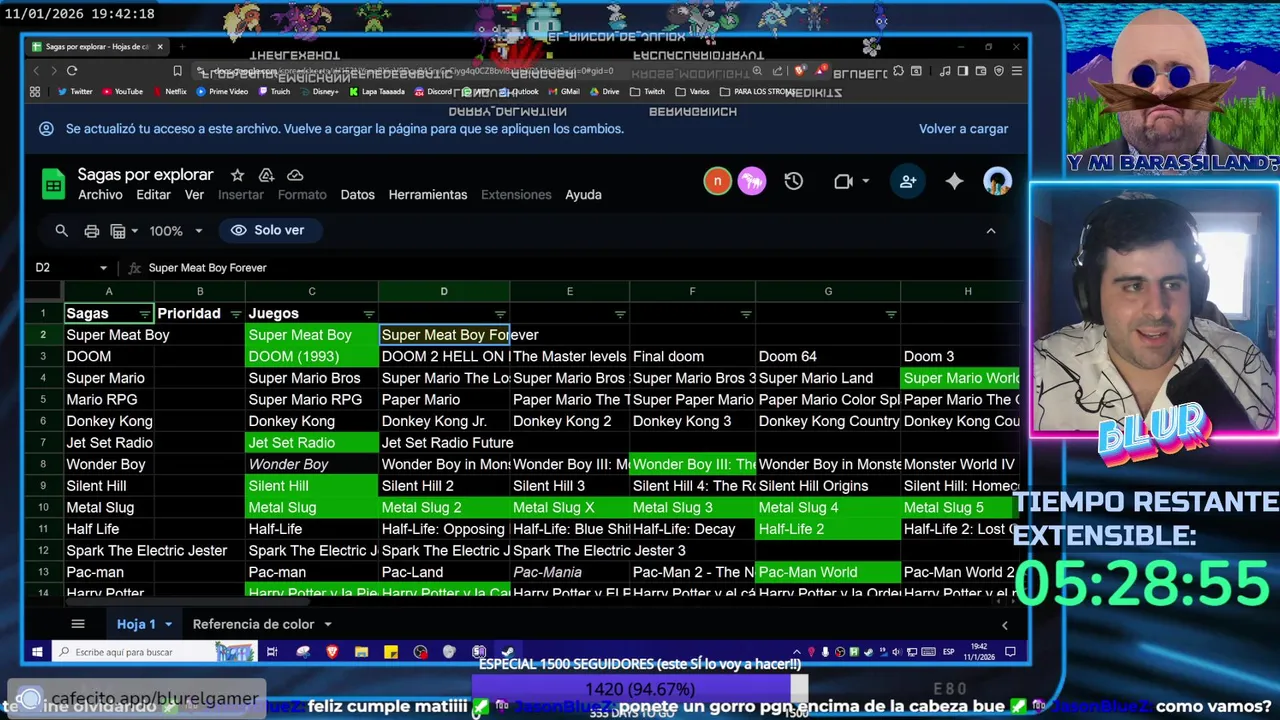Click the Brave browser taskbar icon
Viewport: 1280px width, 720px height.
click(332, 652)
